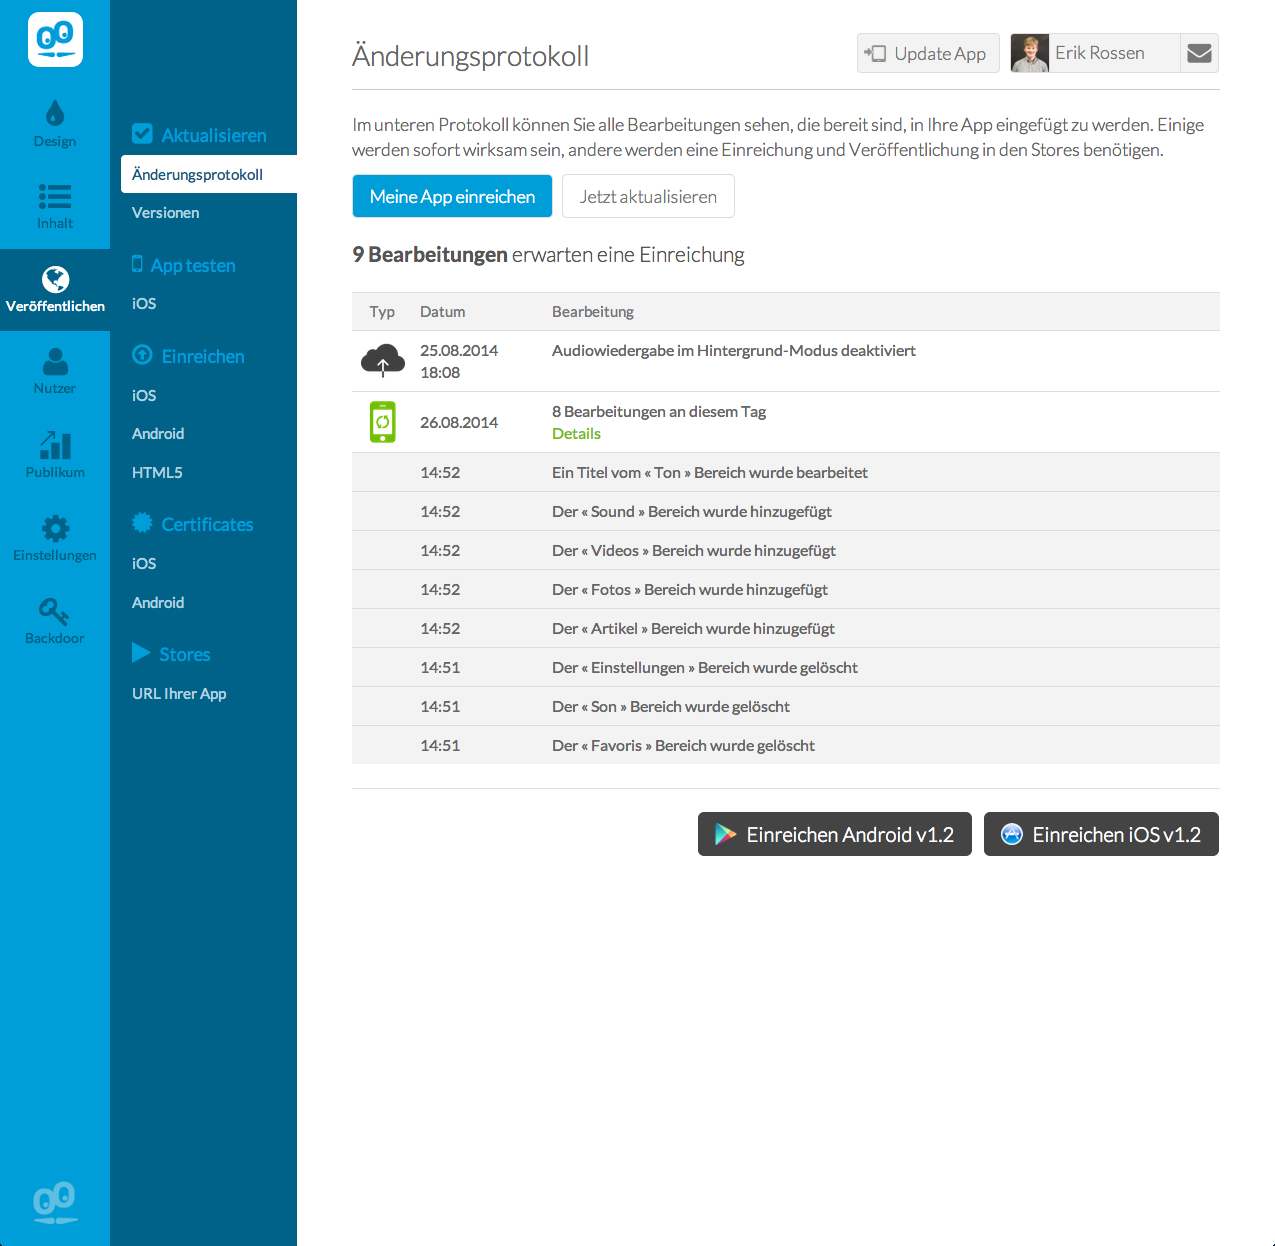Go to the Inhalt section
This screenshot has width=1275, height=1246.
(55, 207)
